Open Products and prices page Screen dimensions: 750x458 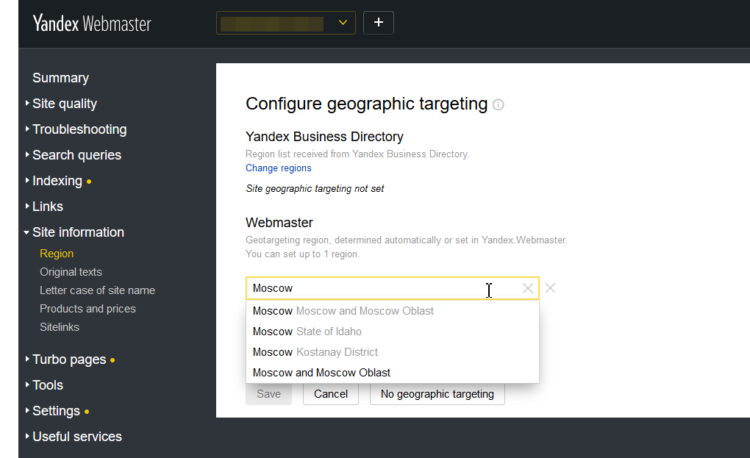(88, 309)
